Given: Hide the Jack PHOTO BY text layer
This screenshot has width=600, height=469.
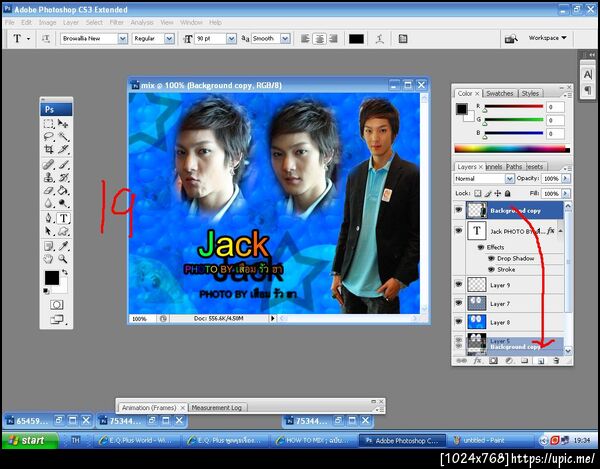Looking at the screenshot, I should [x=458, y=230].
